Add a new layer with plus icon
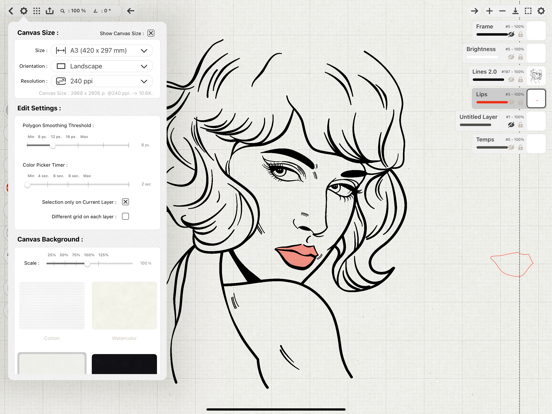 tap(489, 11)
